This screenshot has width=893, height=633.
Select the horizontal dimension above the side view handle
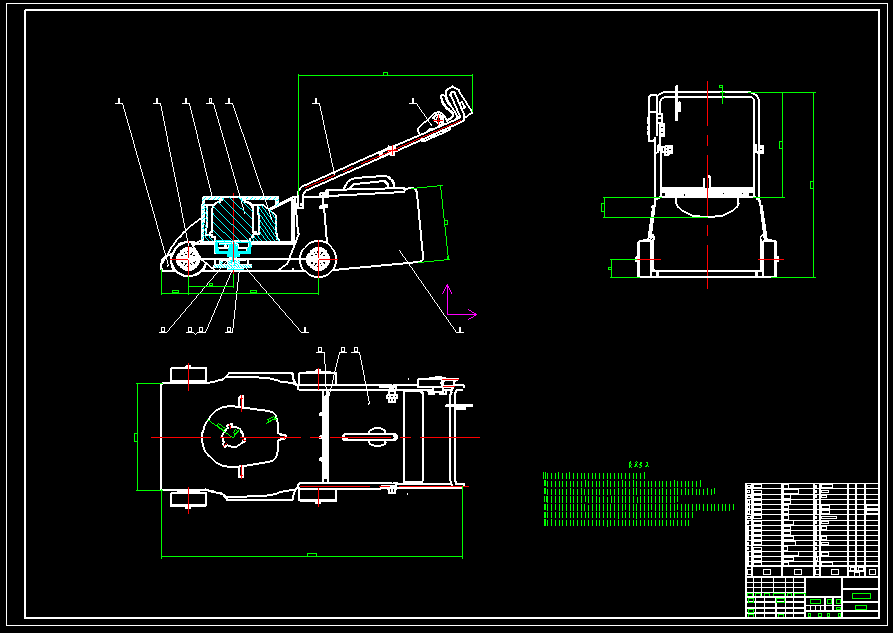386,75
